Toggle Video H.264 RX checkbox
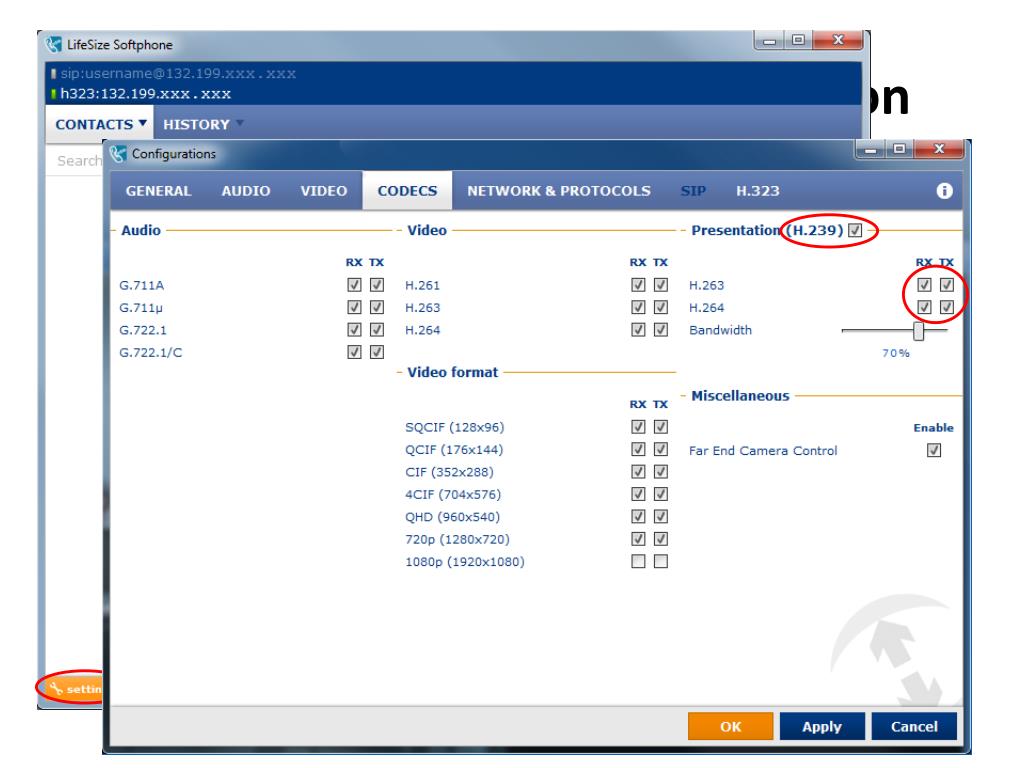The width and height of the screenshot is (1024, 768). pos(638,329)
